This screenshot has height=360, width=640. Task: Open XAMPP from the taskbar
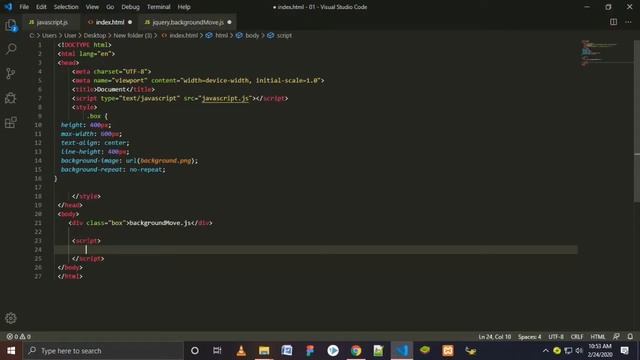[x=448, y=351]
